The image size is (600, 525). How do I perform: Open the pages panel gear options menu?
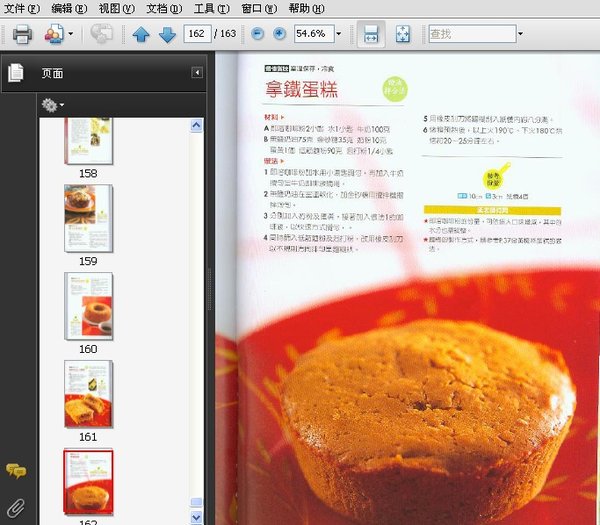(52, 105)
